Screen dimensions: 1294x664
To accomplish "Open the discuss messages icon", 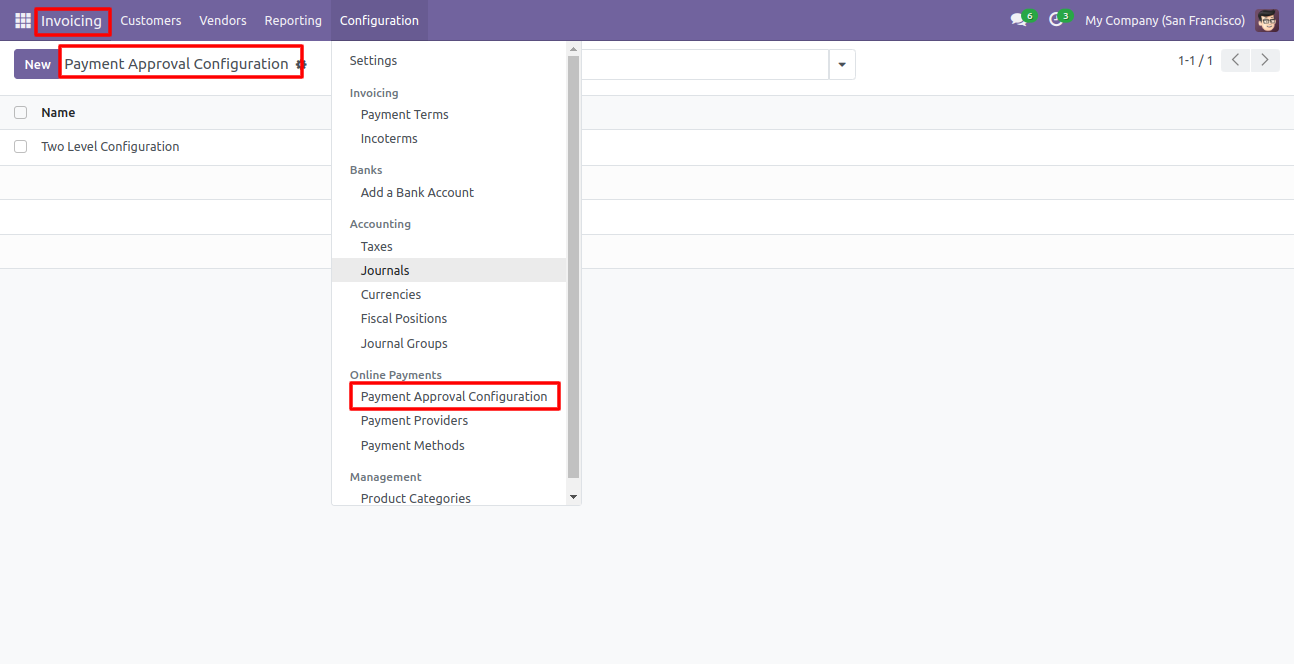I will (1018, 20).
